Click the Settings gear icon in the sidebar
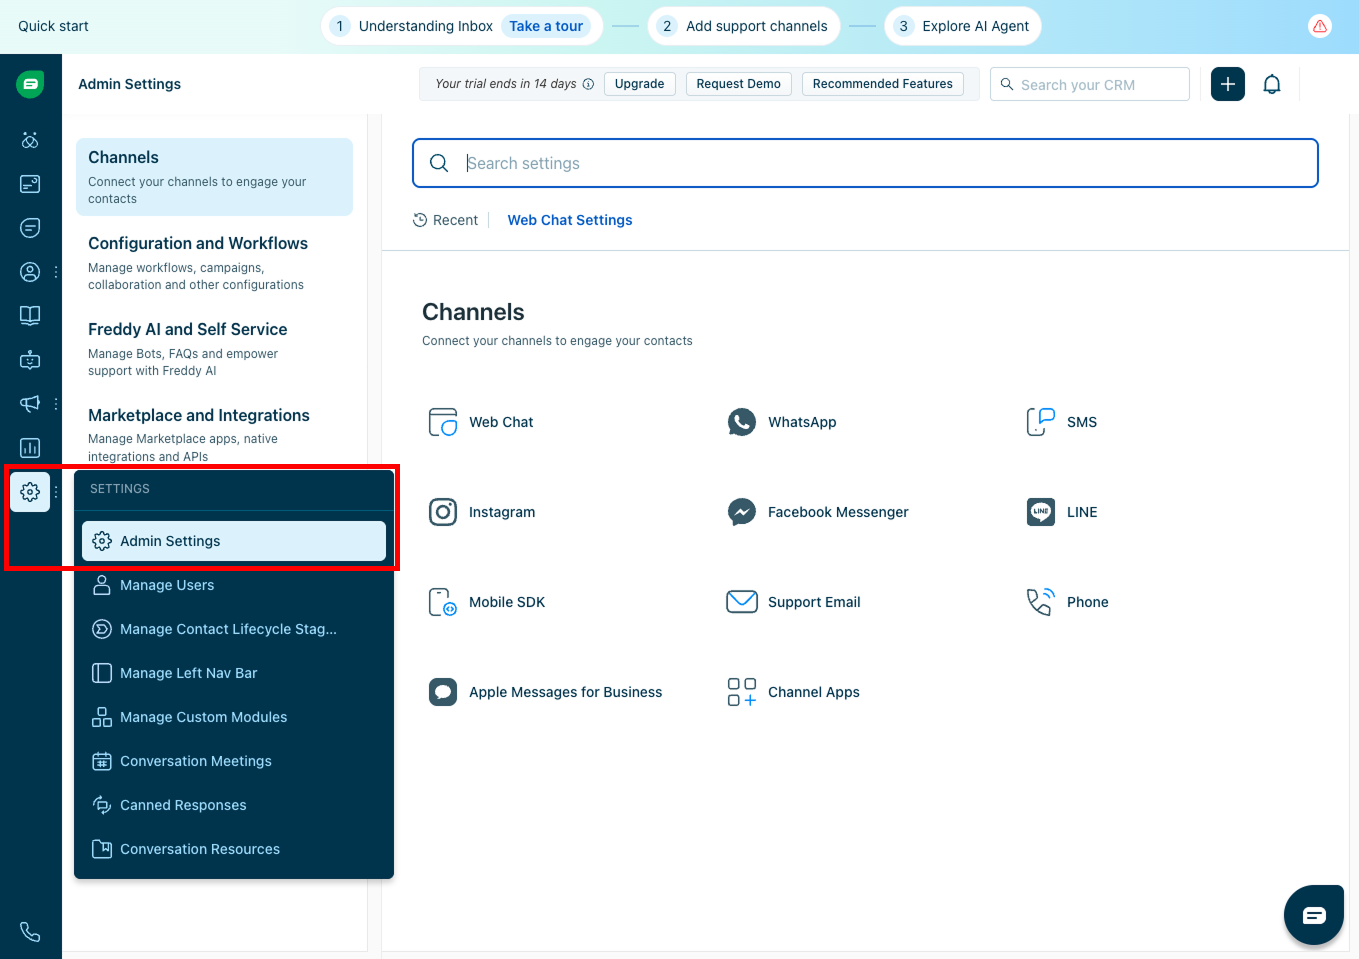This screenshot has width=1359, height=959. coord(30,492)
